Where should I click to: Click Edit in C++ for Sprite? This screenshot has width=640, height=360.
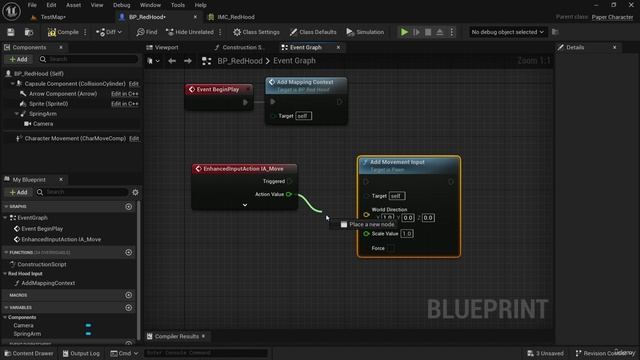pyautogui.click(x=125, y=104)
